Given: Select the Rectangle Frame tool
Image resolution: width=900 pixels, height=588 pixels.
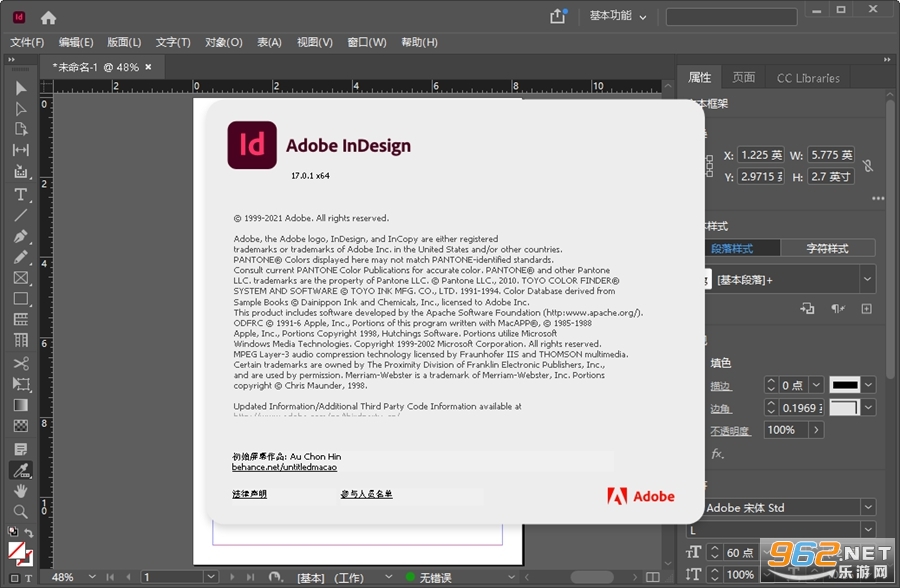Looking at the screenshot, I should (x=21, y=278).
